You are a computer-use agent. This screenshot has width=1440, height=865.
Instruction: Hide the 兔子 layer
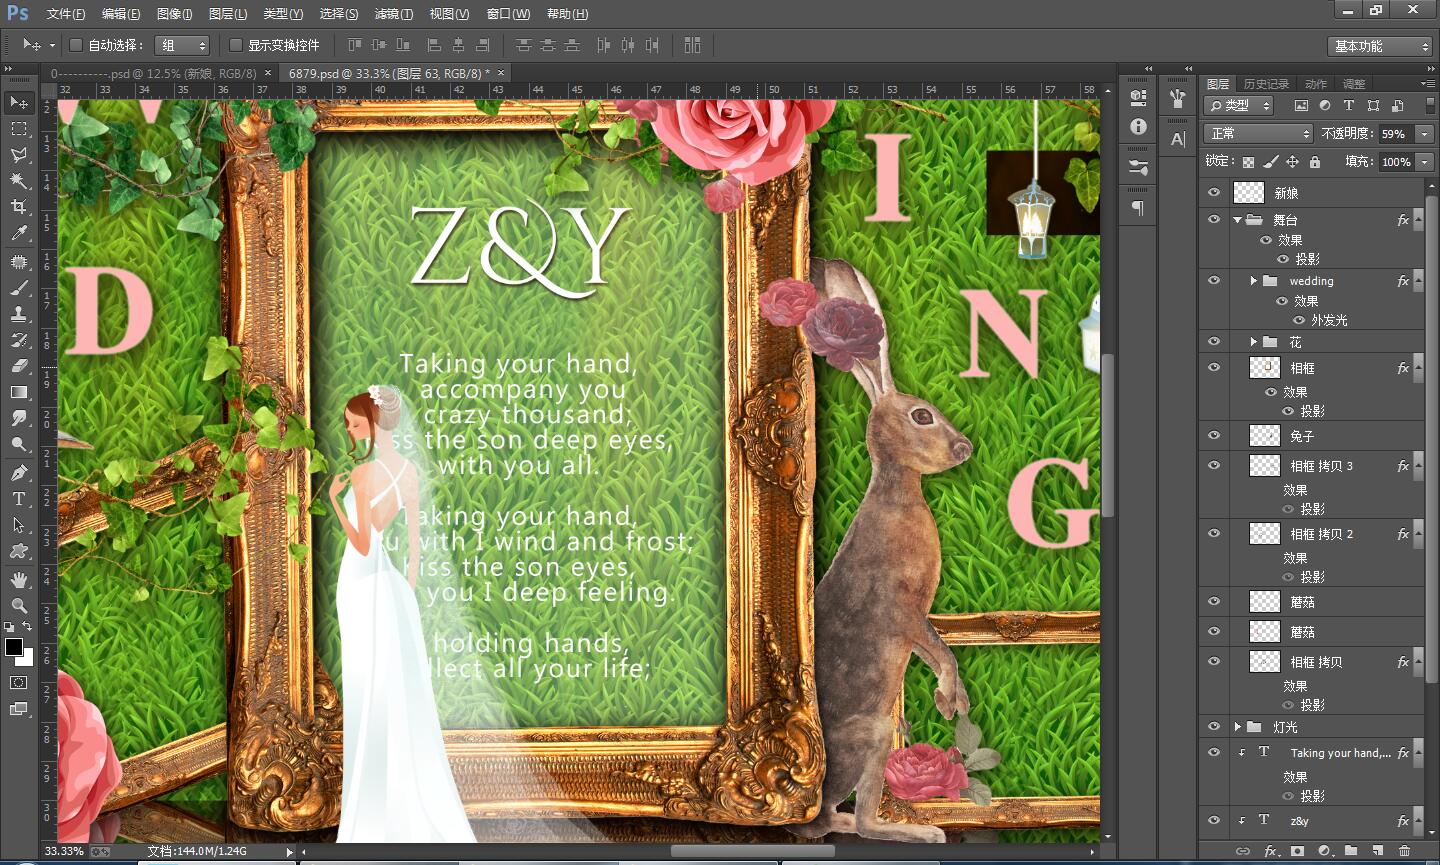(x=1214, y=435)
